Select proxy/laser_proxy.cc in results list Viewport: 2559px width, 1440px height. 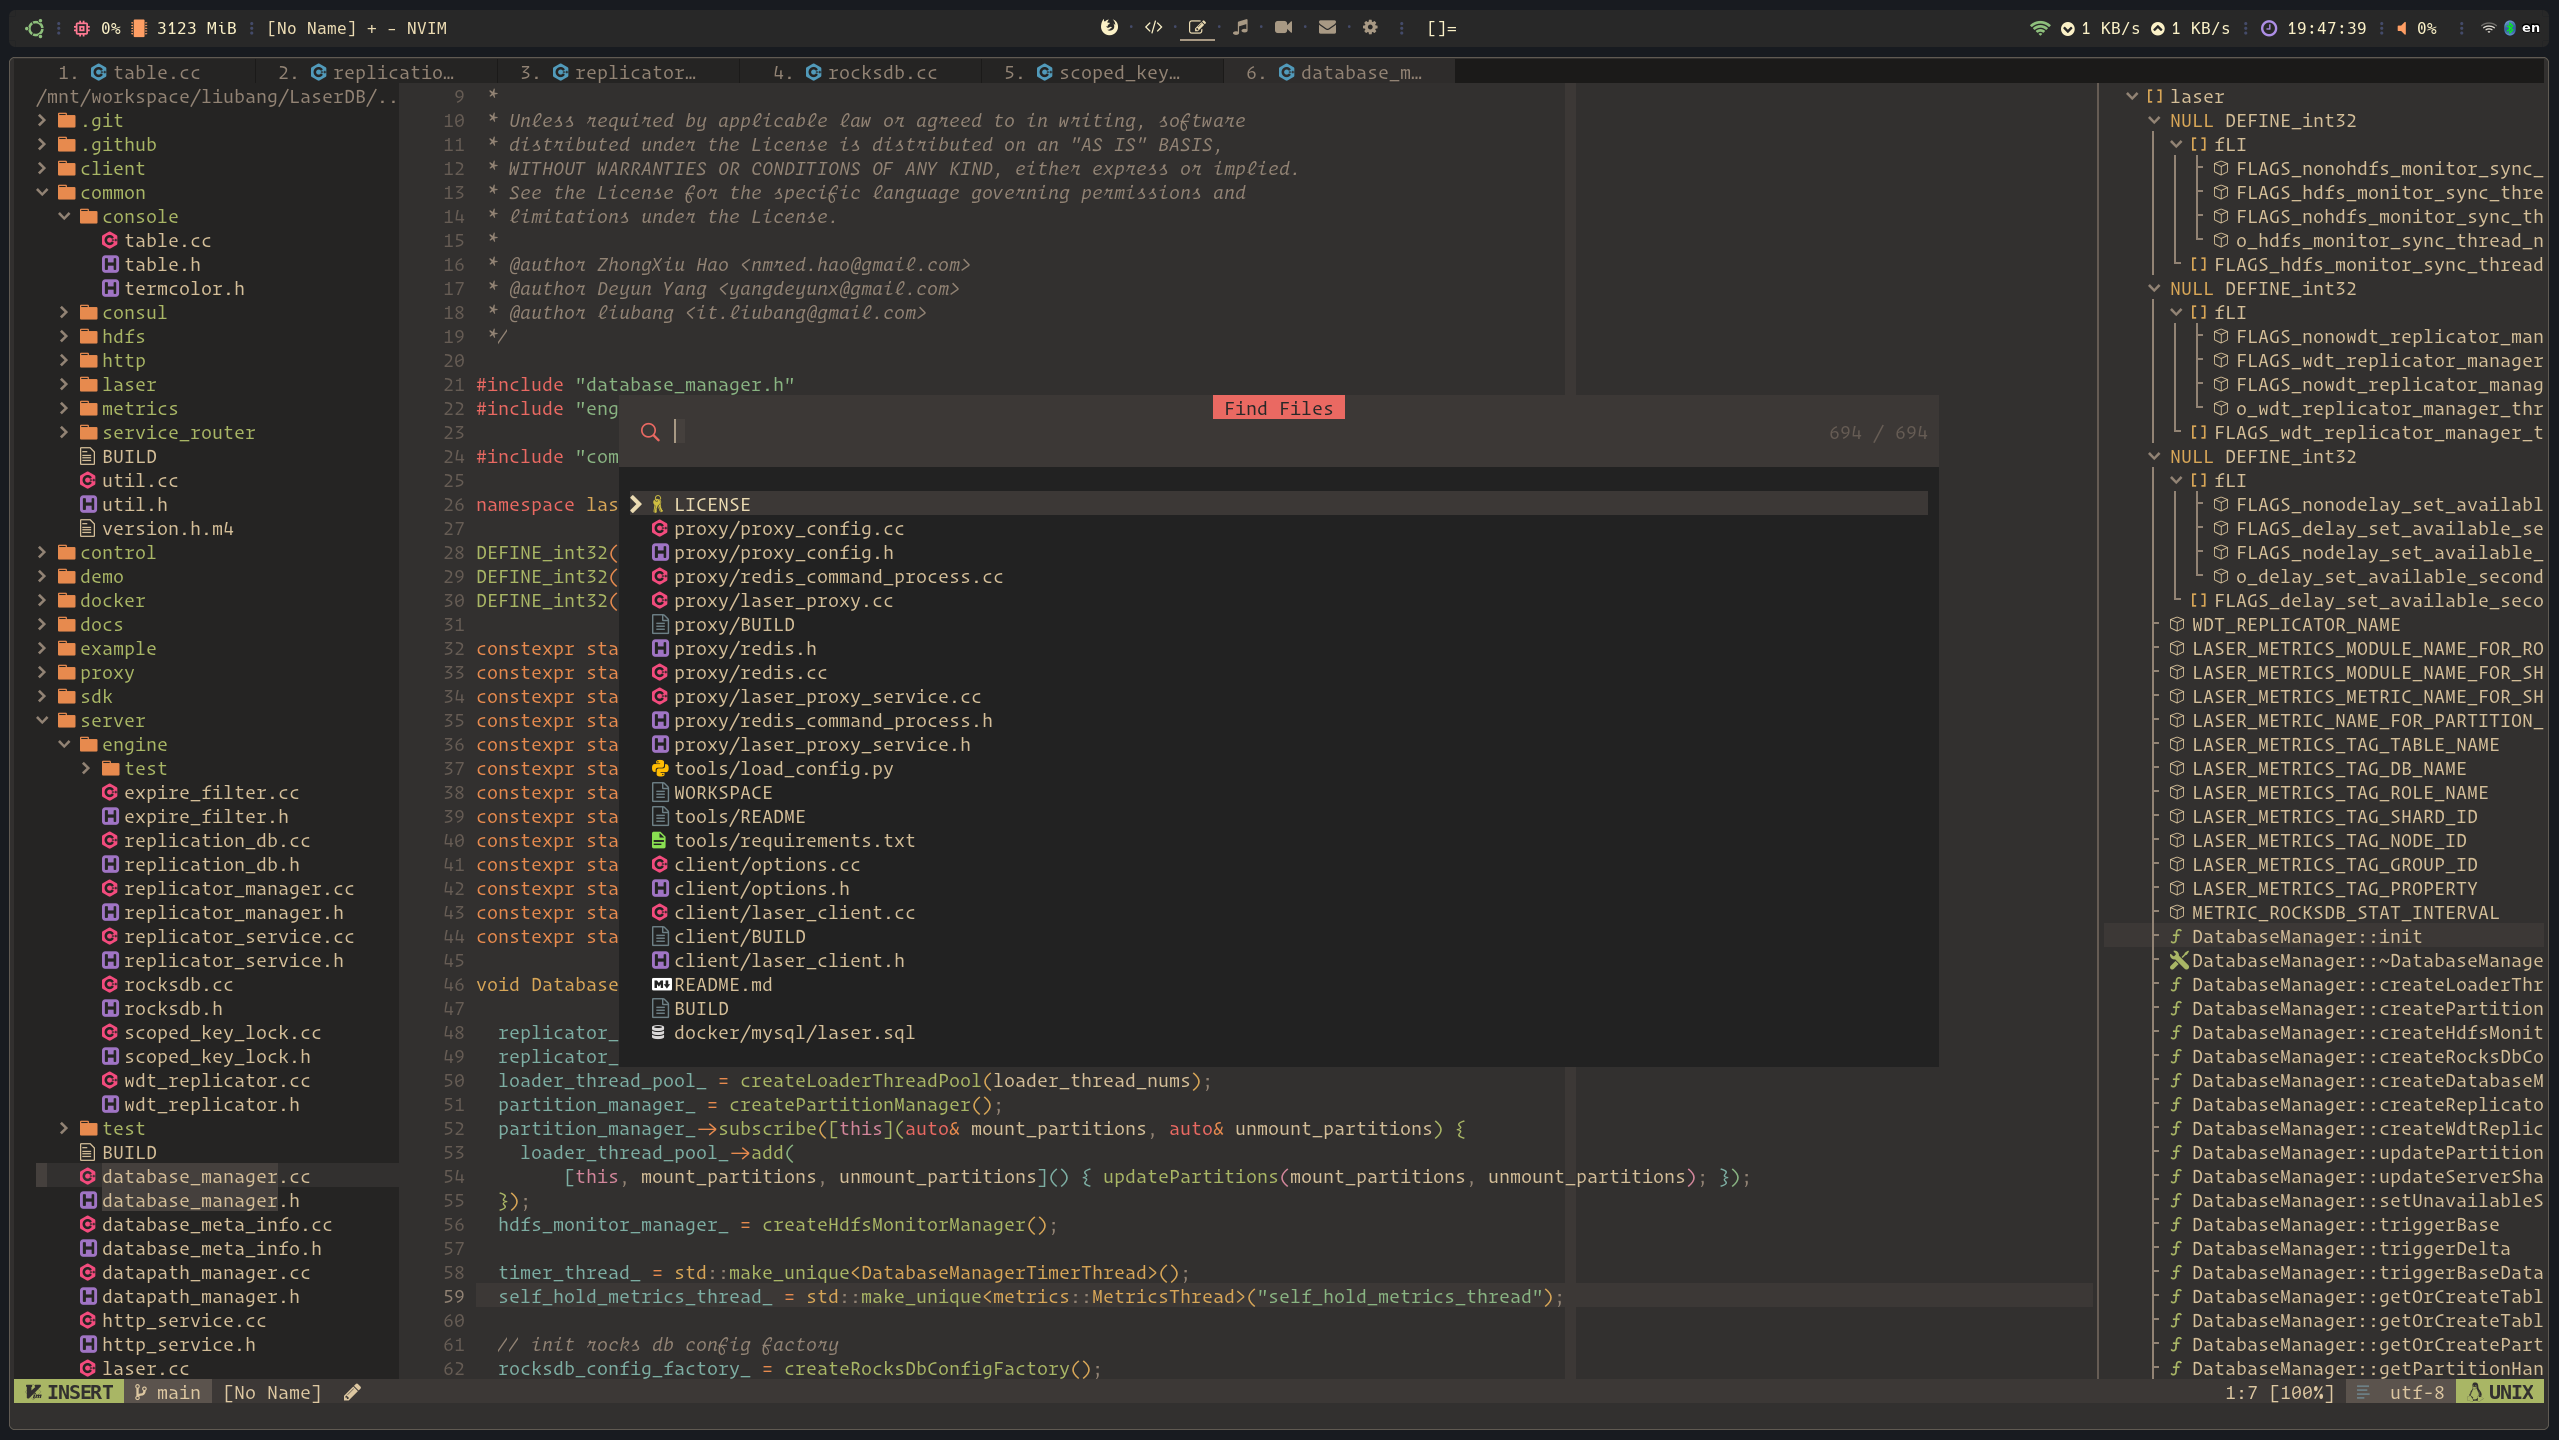pos(783,600)
